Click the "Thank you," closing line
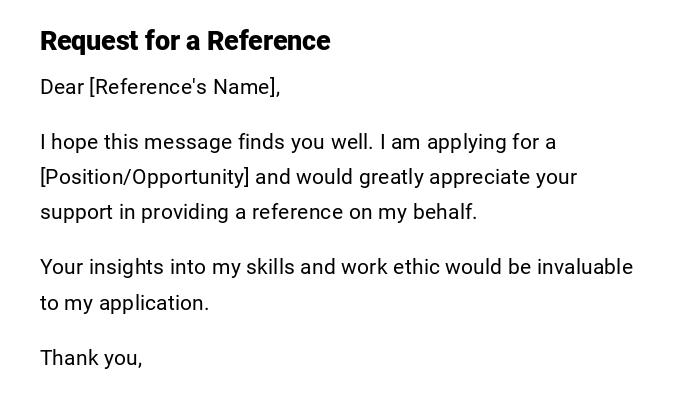Image resolution: width=700 pixels, height=420 pixels. coord(91,357)
